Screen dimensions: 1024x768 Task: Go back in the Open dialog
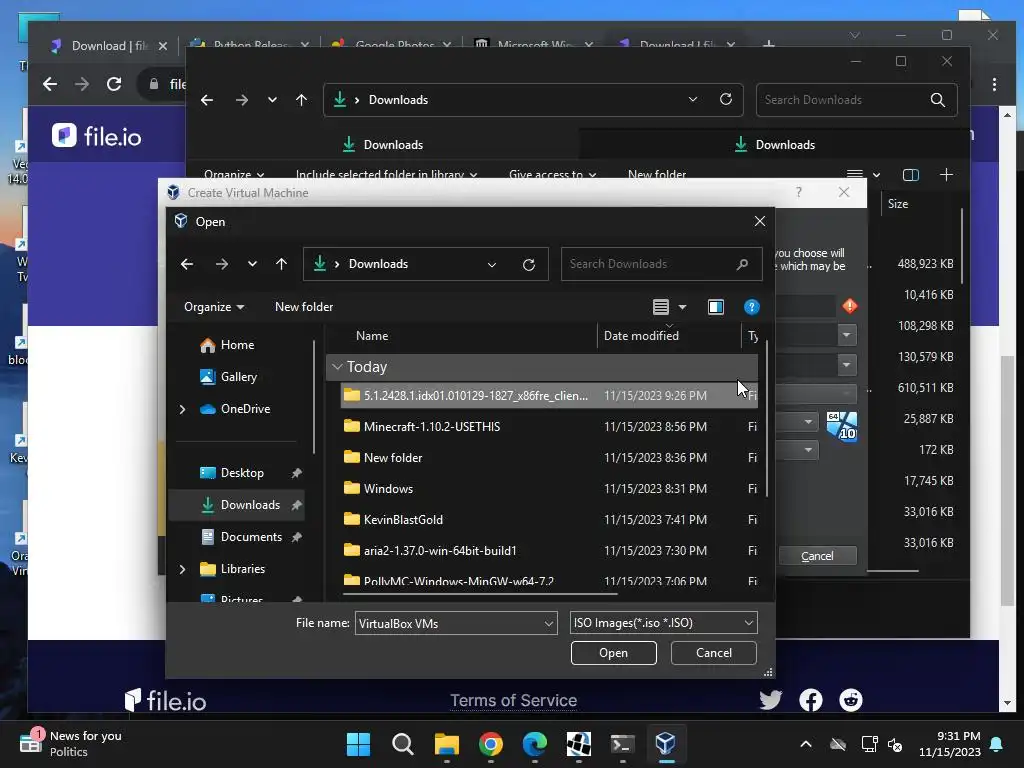coord(187,264)
